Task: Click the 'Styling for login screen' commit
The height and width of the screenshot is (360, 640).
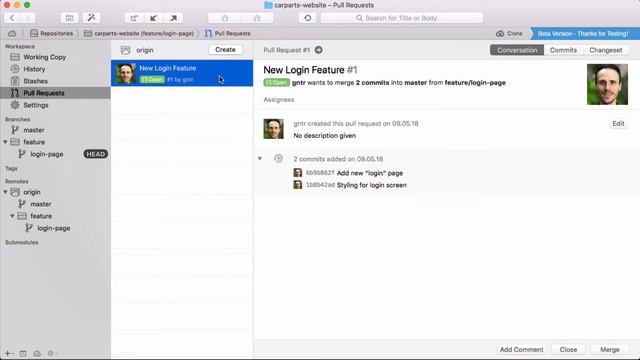Action: [372, 185]
